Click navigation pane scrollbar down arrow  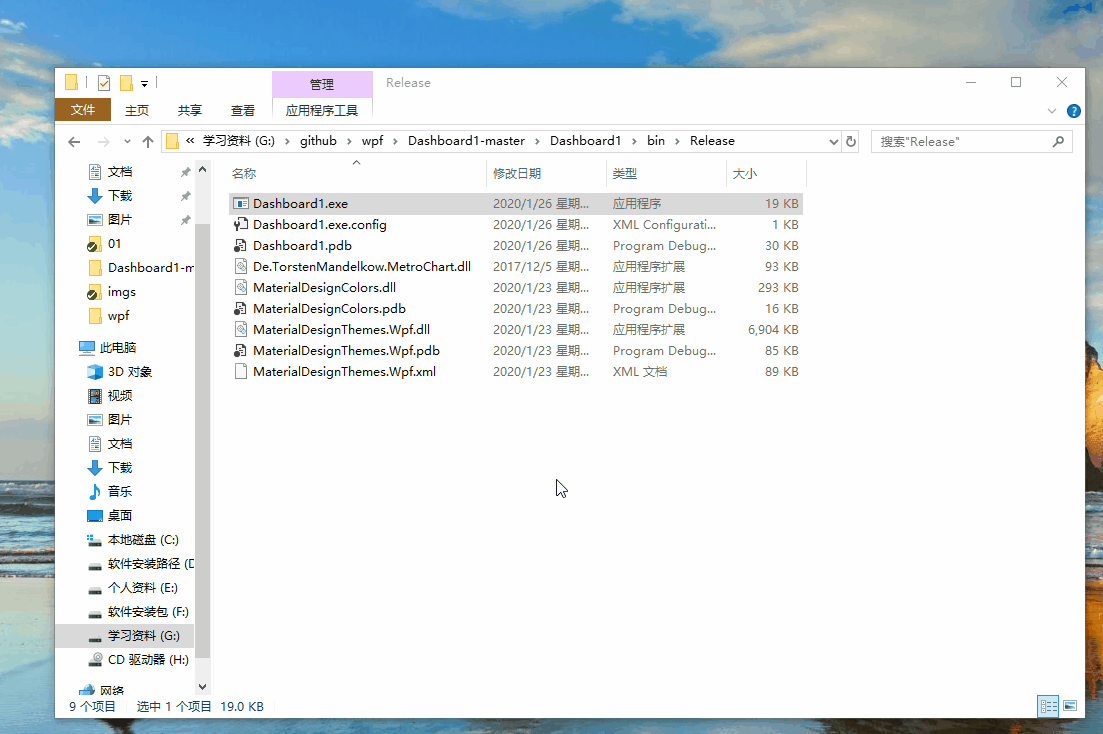(203, 687)
